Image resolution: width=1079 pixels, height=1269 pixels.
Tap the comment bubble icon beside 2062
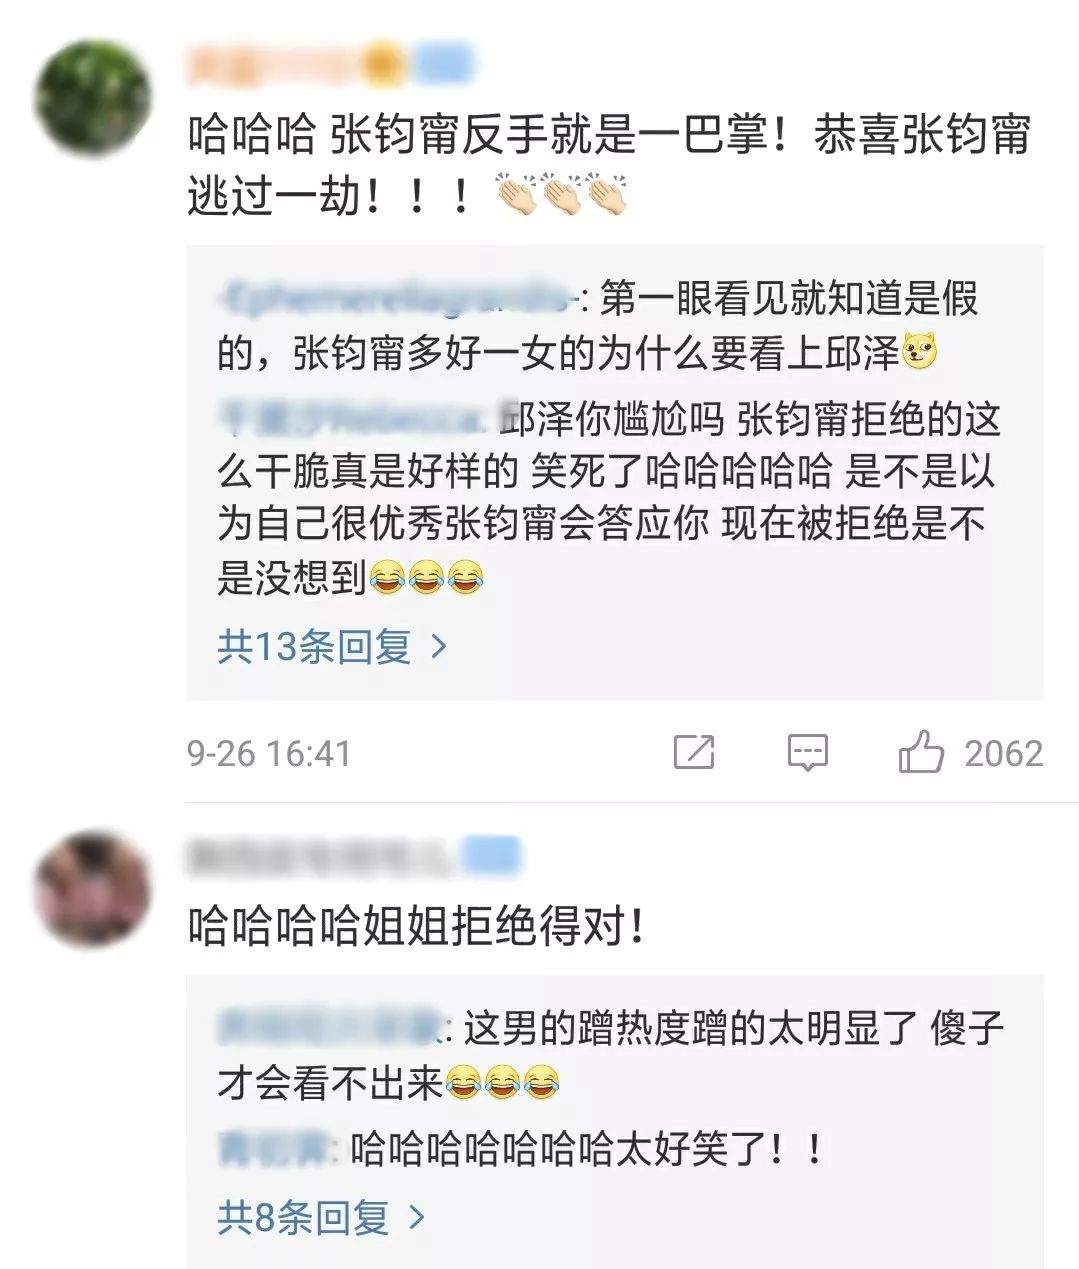pos(807,753)
